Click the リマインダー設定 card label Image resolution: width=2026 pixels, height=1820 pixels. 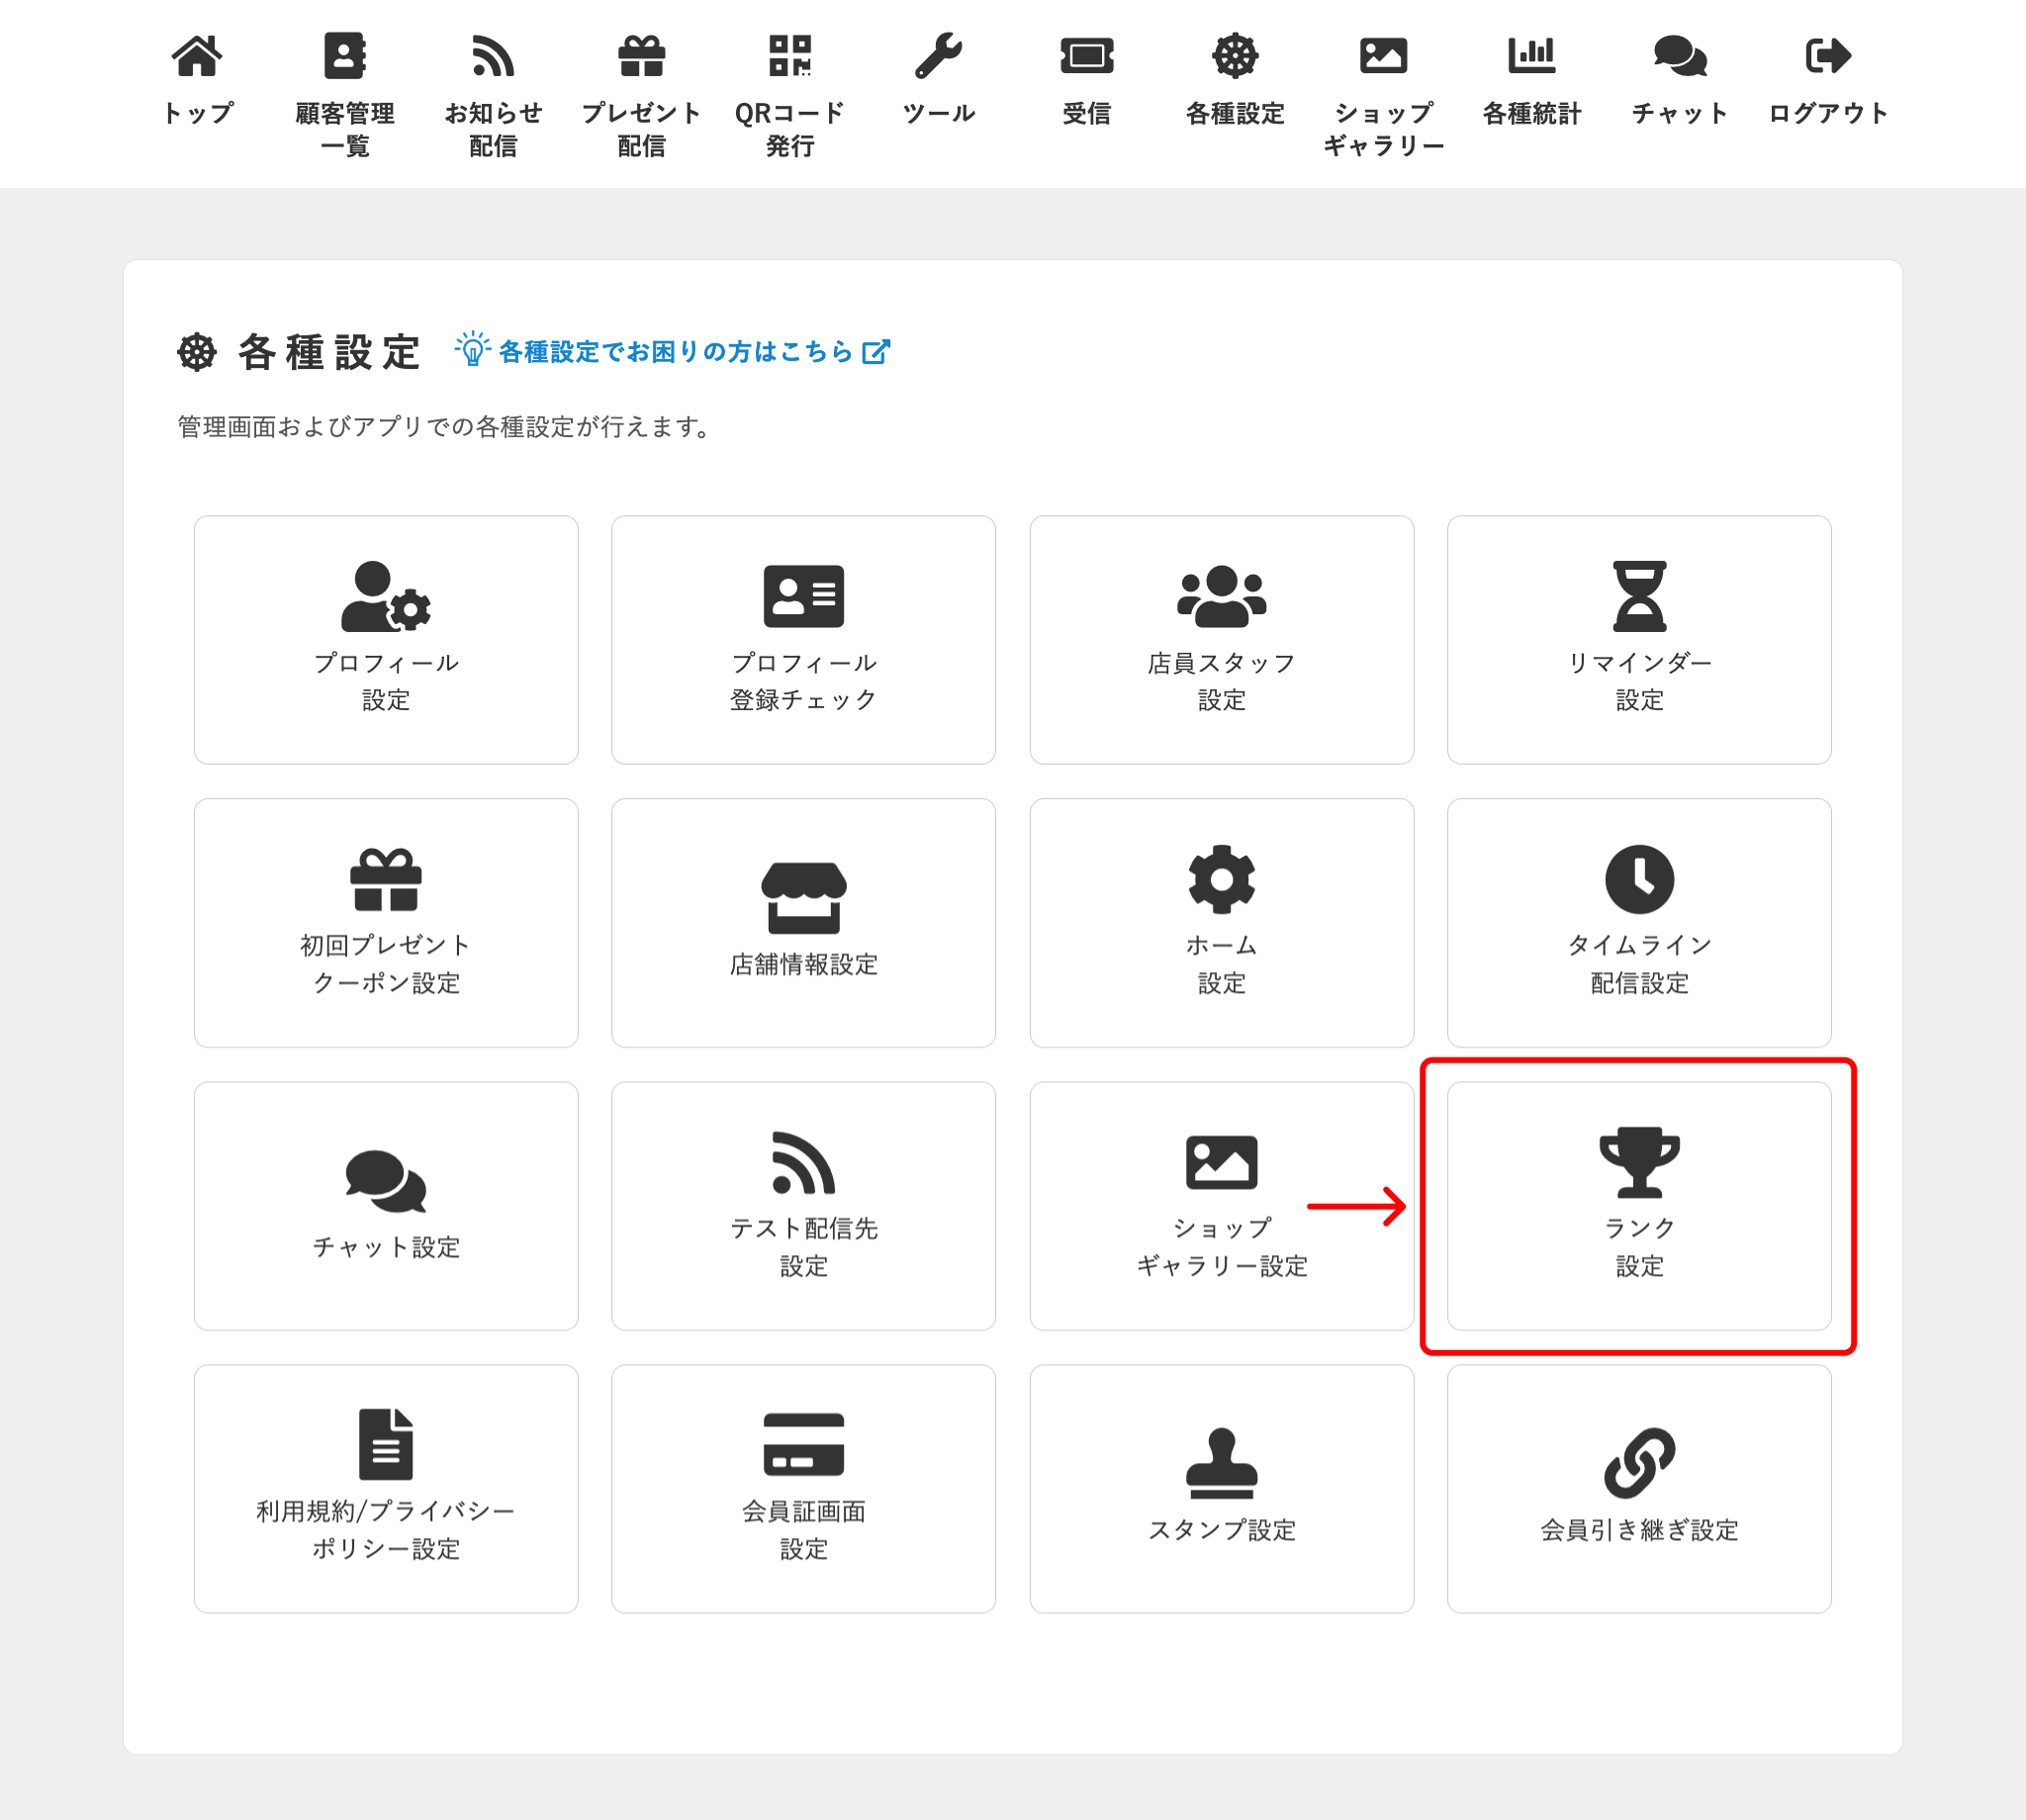(1639, 681)
